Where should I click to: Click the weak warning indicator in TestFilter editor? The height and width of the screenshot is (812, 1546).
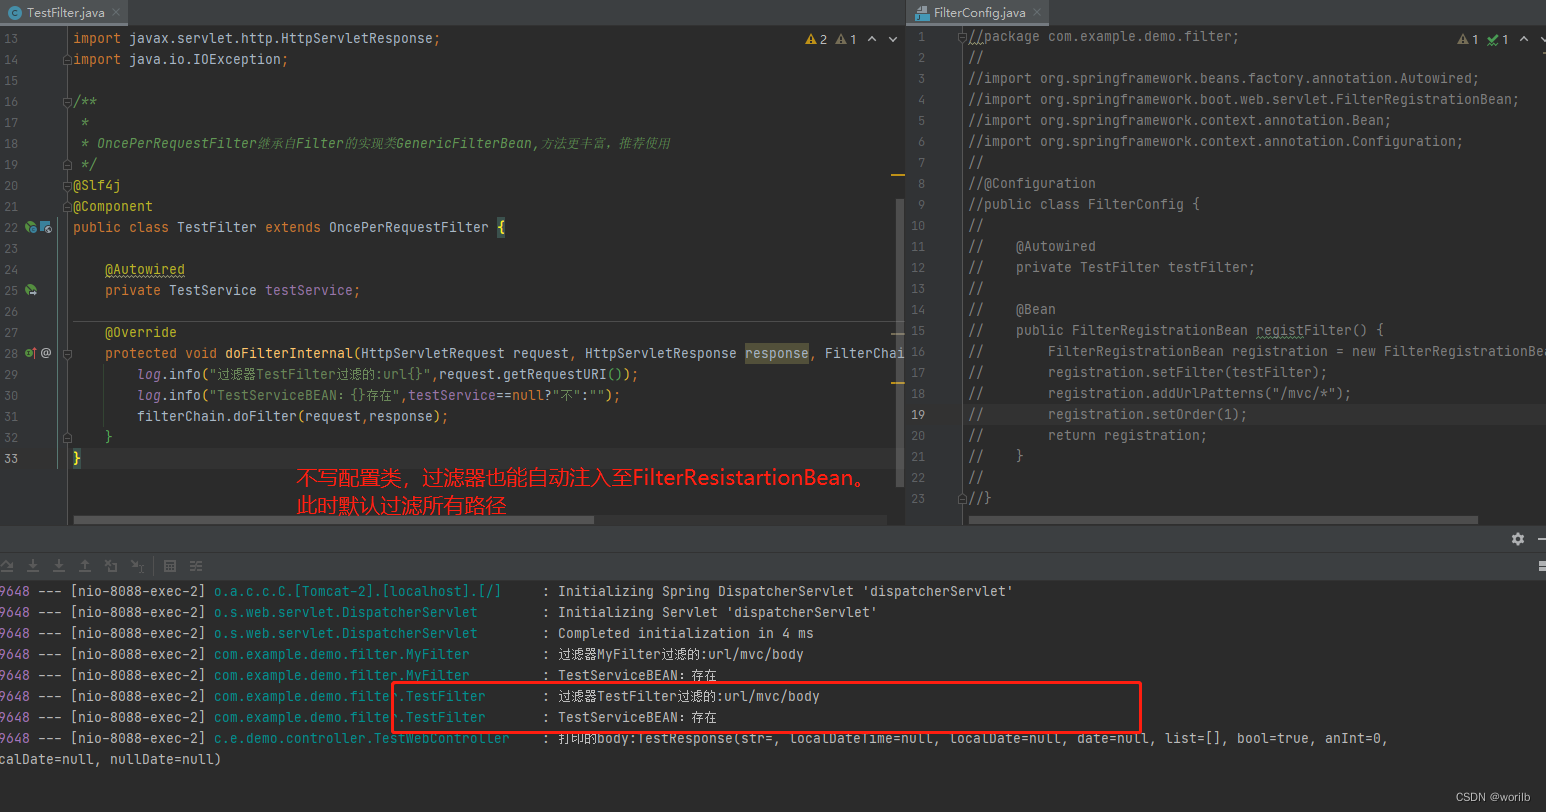[846, 39]
